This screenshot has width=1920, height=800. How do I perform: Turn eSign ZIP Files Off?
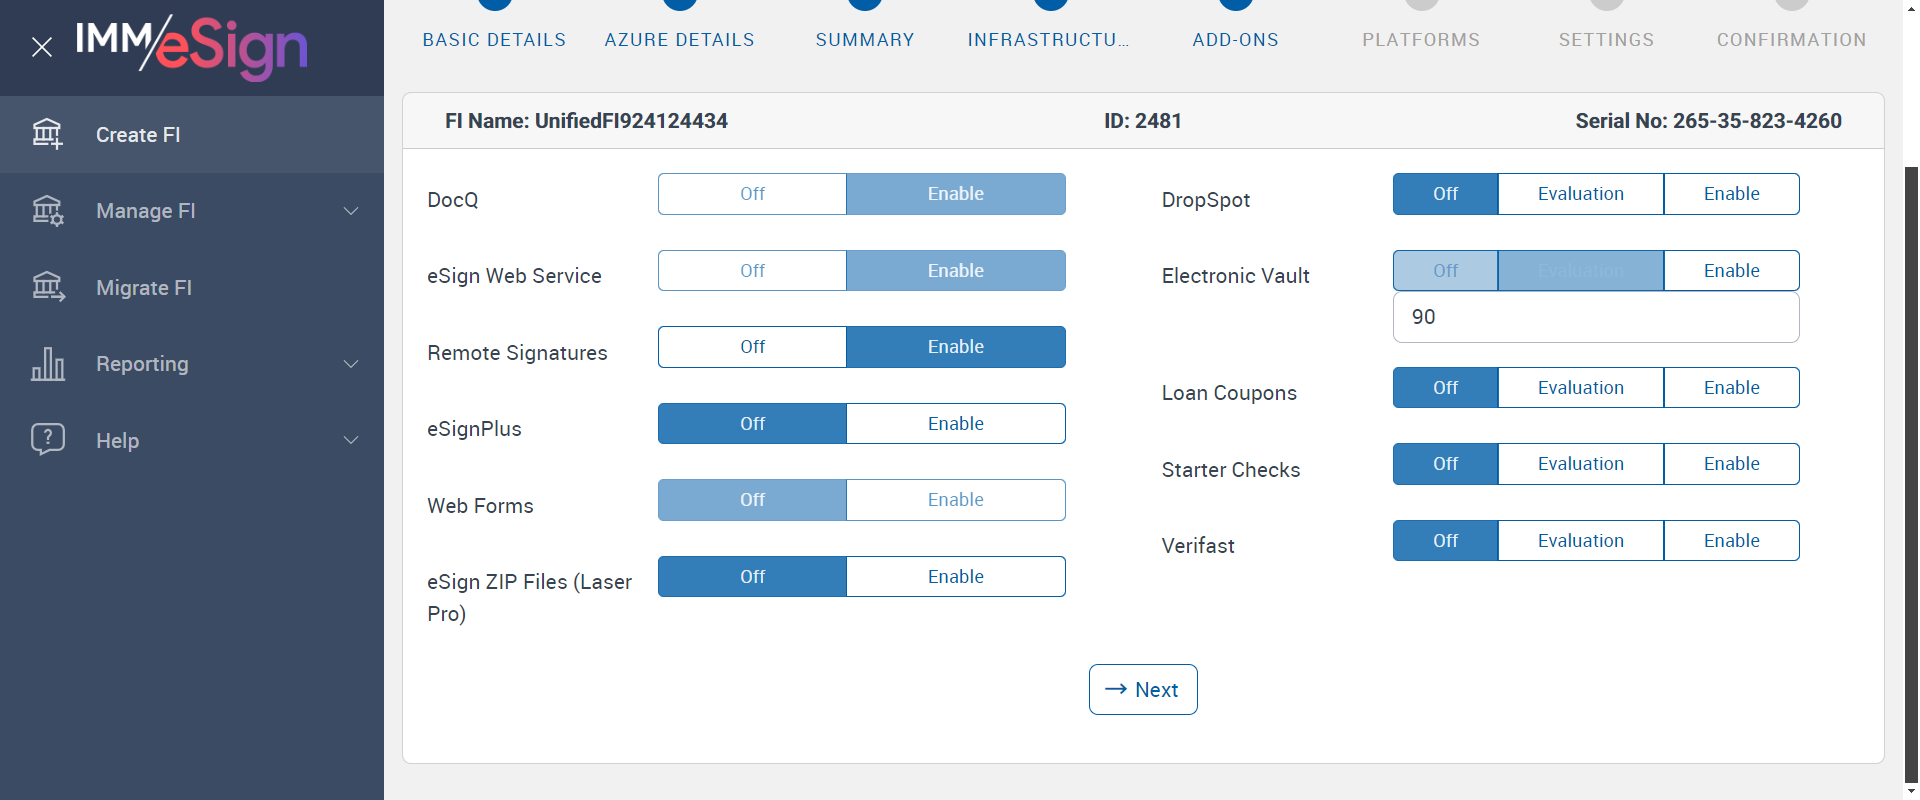coord(752,577)
